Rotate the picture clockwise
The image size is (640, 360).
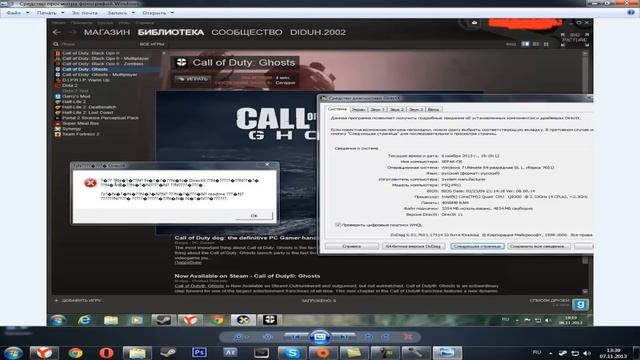tap(386, 337)
